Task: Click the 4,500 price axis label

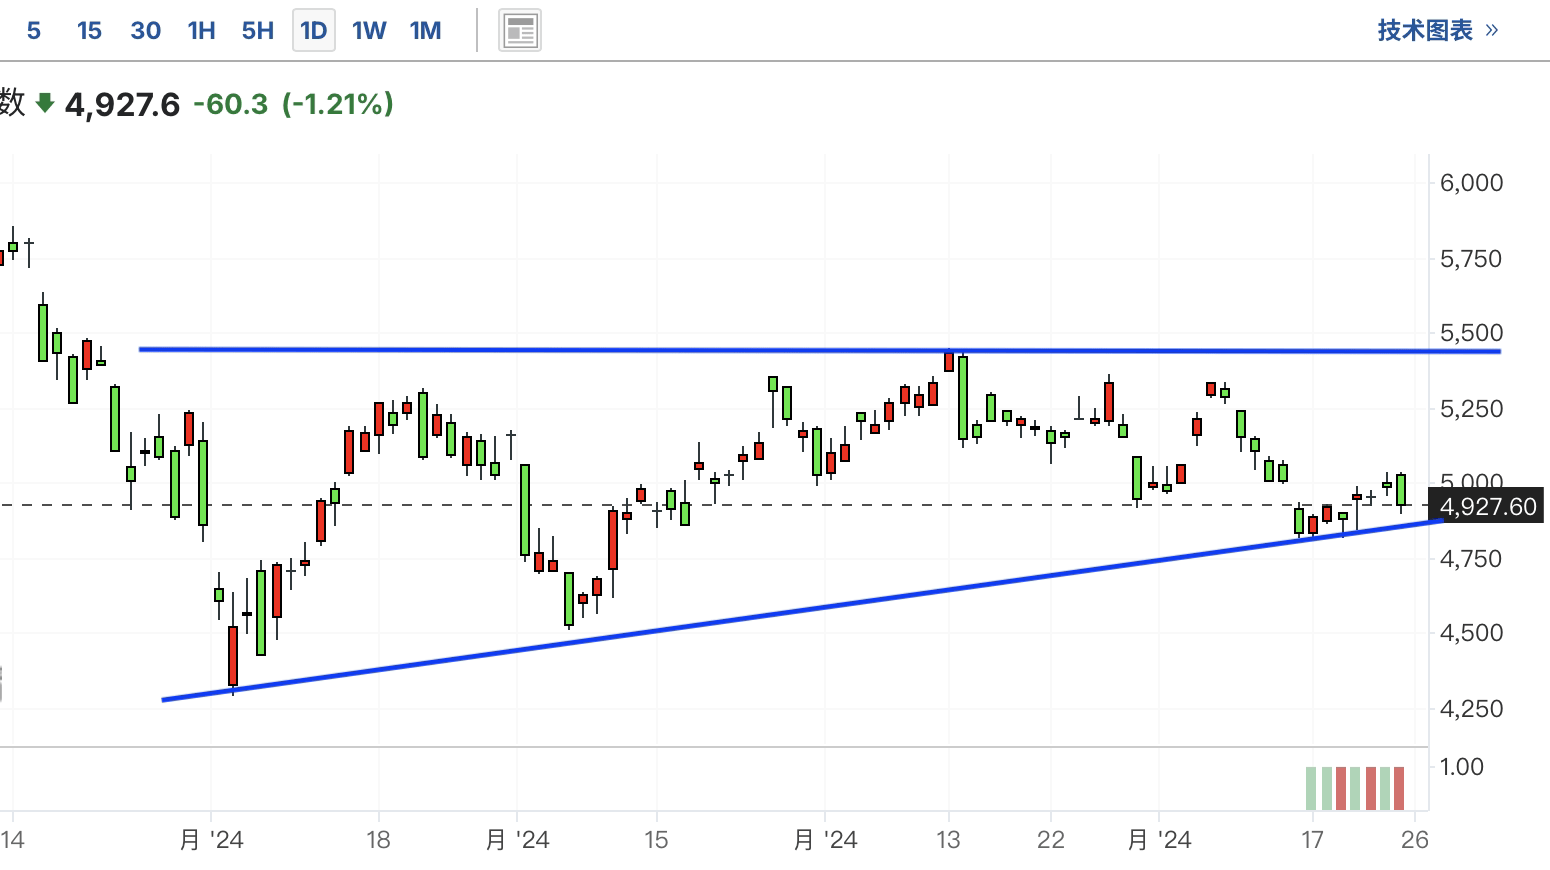Action: (x=1471, y=633)
